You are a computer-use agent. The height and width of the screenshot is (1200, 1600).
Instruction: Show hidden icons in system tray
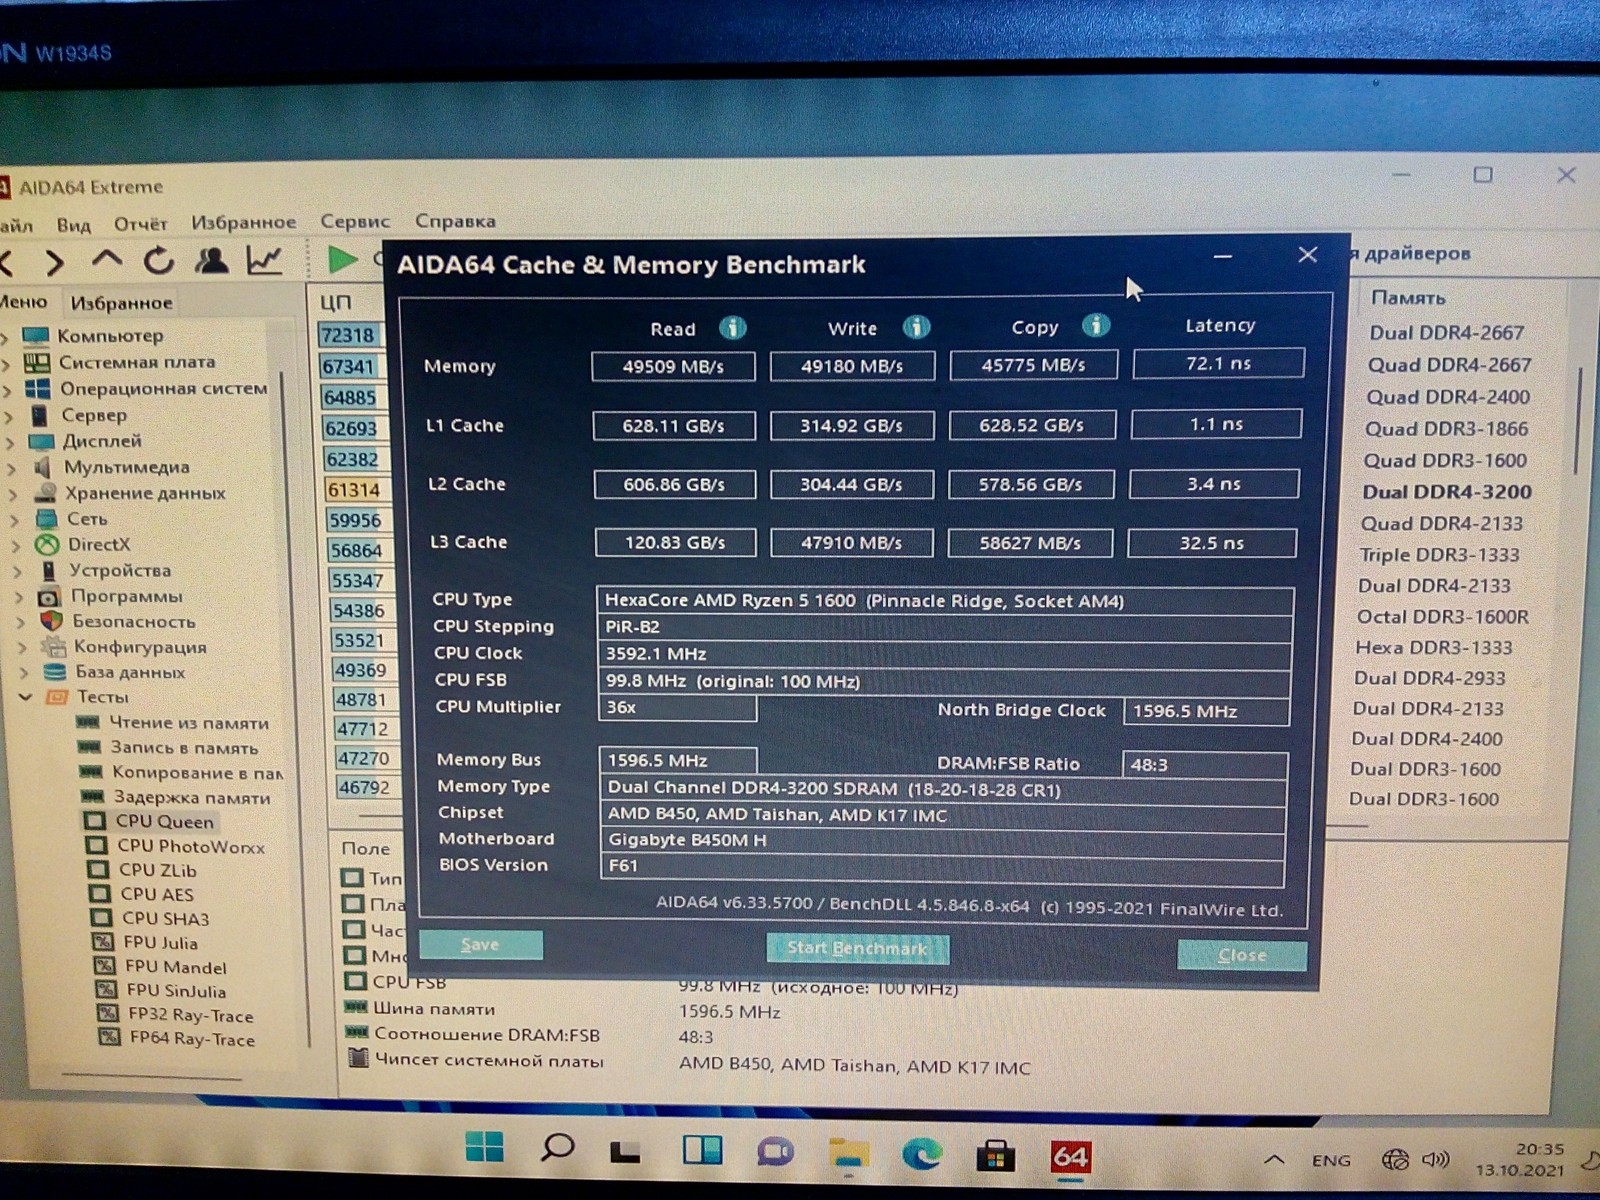pos(1274,1160)
